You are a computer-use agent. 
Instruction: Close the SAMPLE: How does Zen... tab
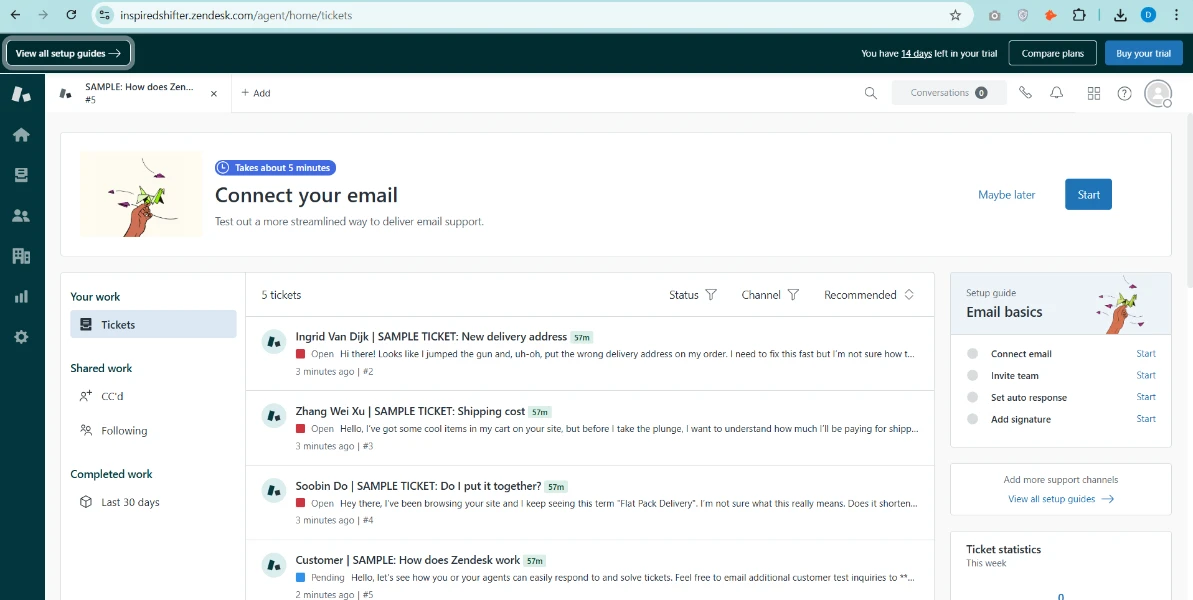[x=214, y=94]
